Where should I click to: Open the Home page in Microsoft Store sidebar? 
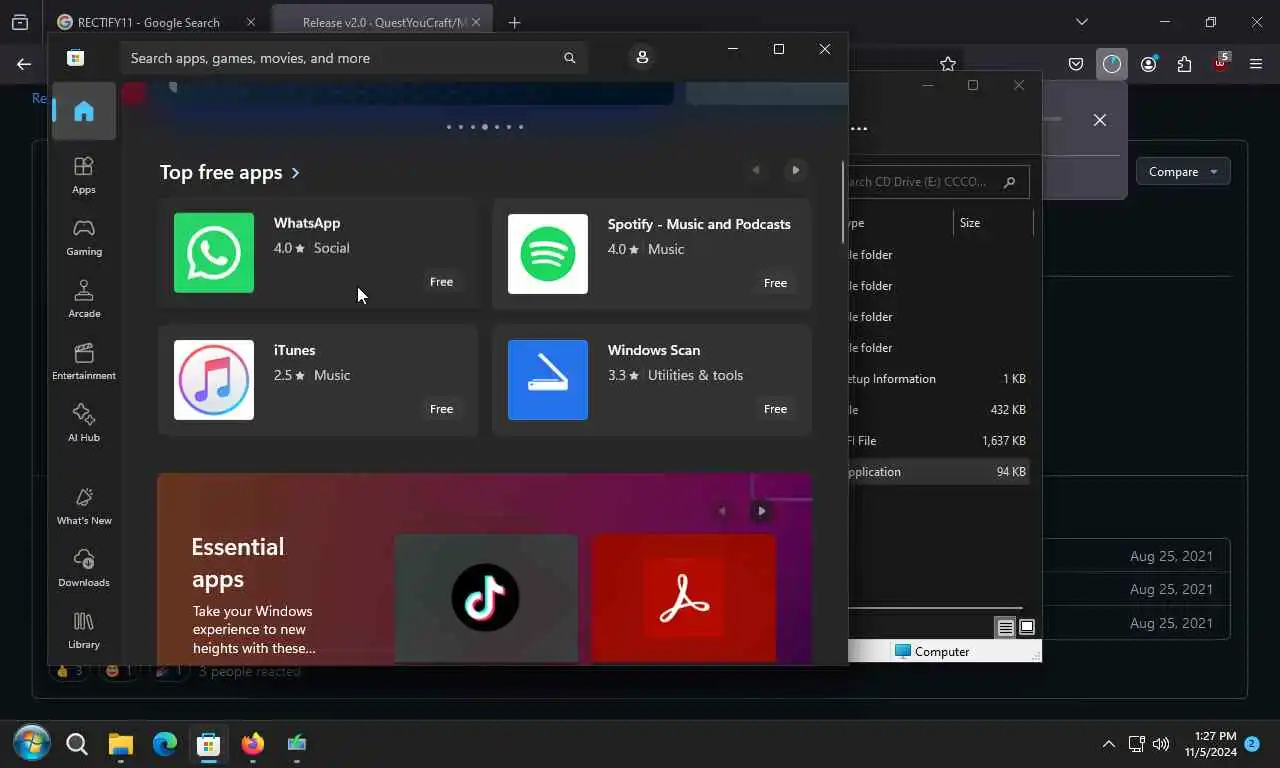pos(84,111)
